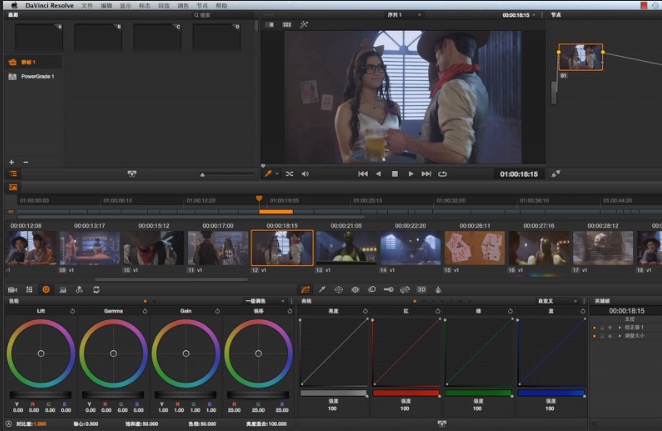662x431 pixels.
Task: Click the red curve intensity bar
Action: pyautogui.click(x=406, y=393)
